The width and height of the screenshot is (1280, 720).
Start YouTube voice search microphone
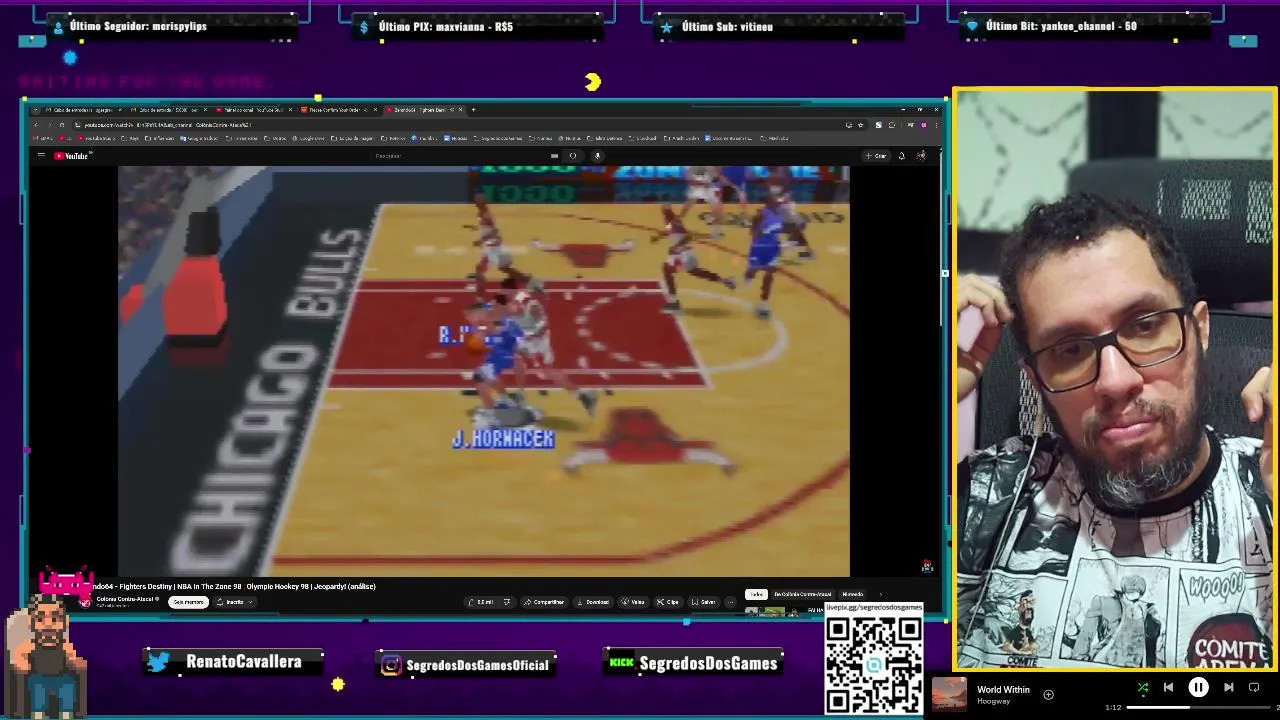click(597, 155)
